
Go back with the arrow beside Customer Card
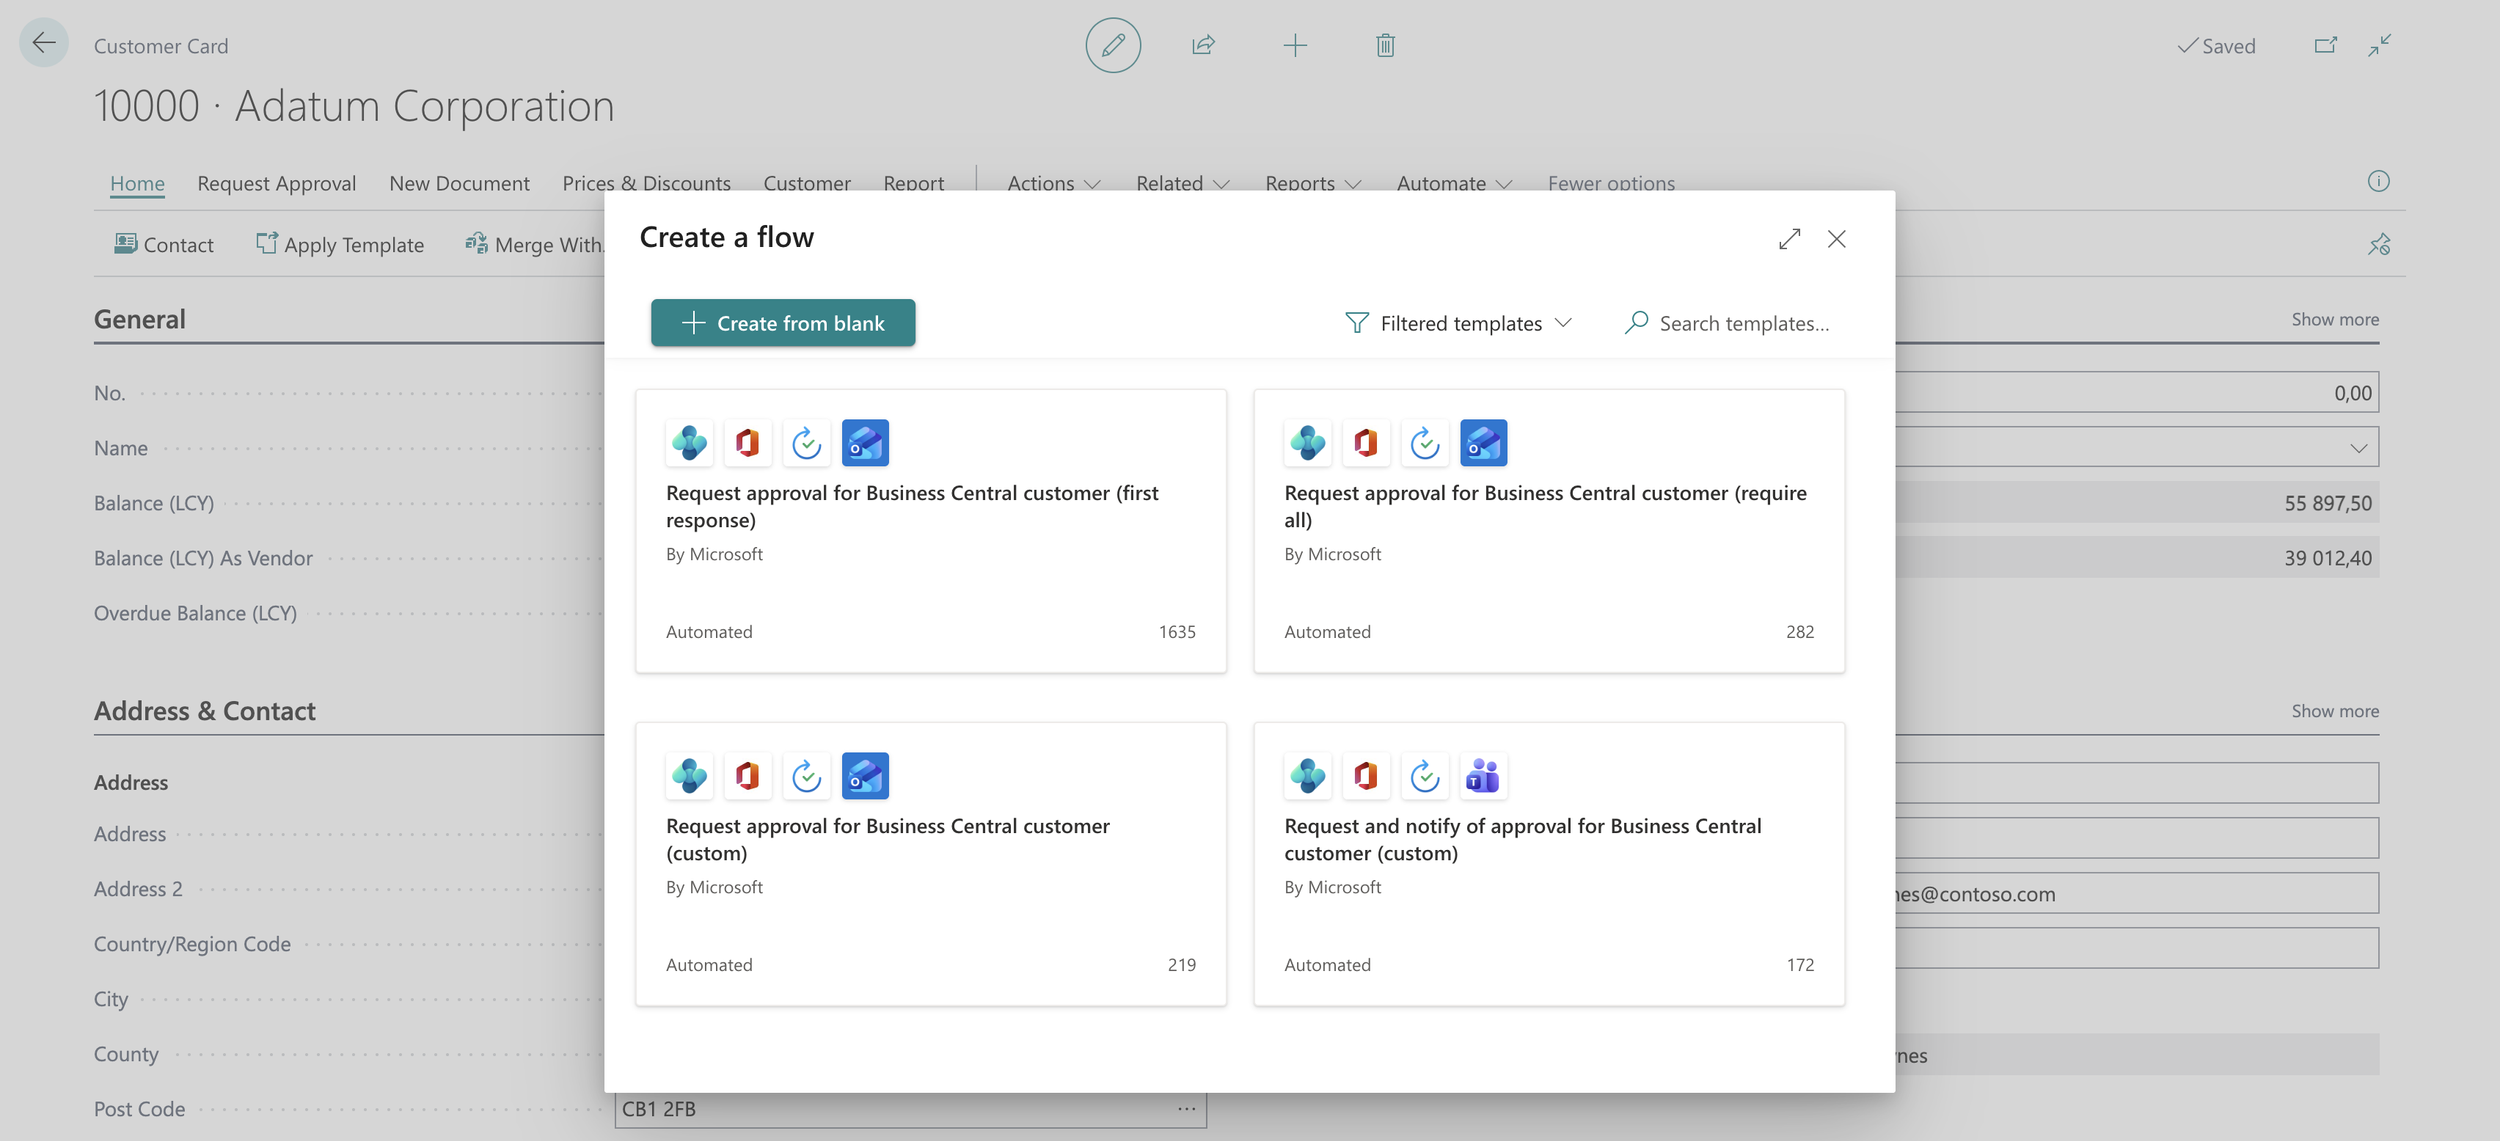click(x=44, y=43)
